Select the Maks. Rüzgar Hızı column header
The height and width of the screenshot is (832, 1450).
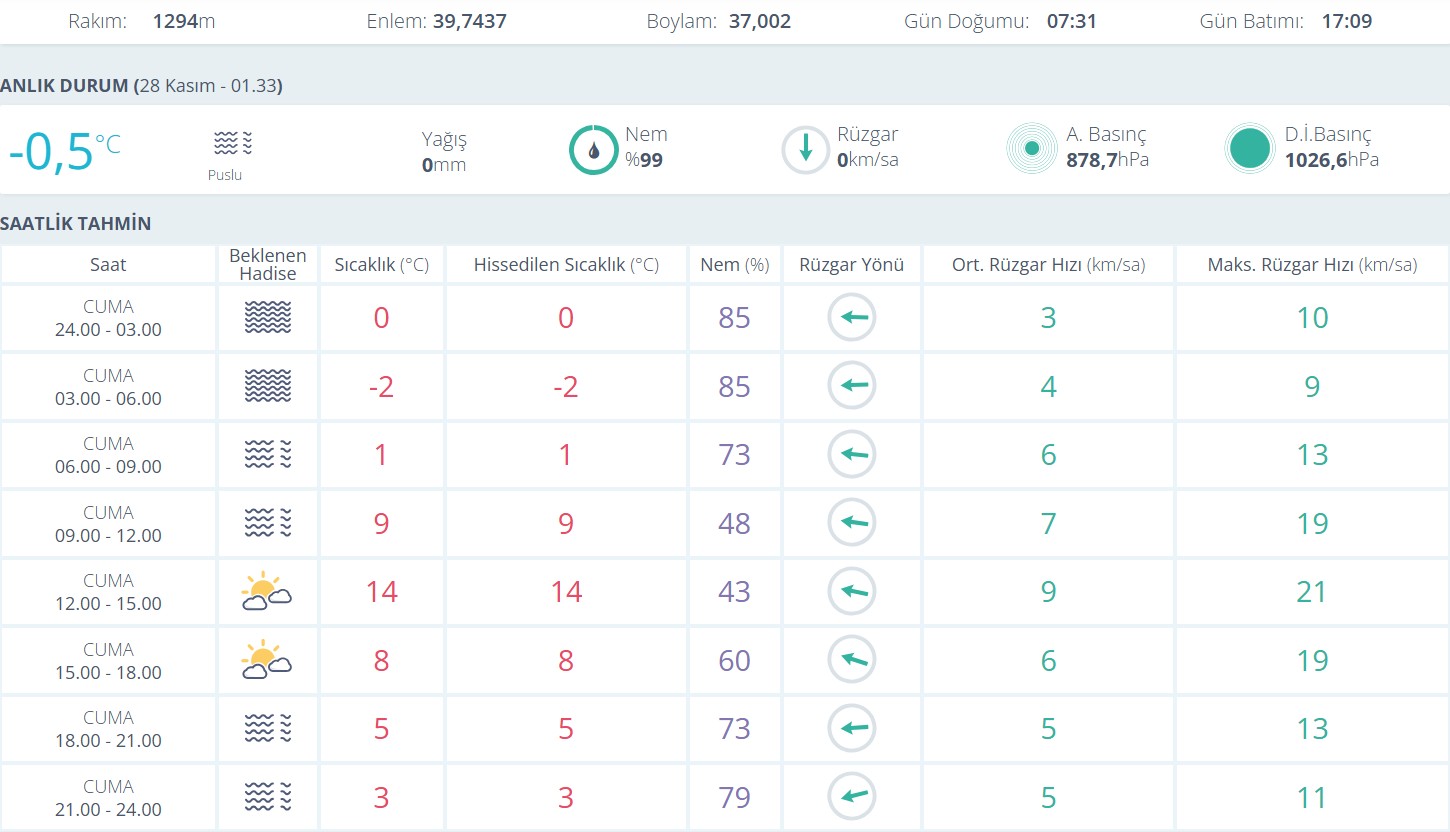1312,265
